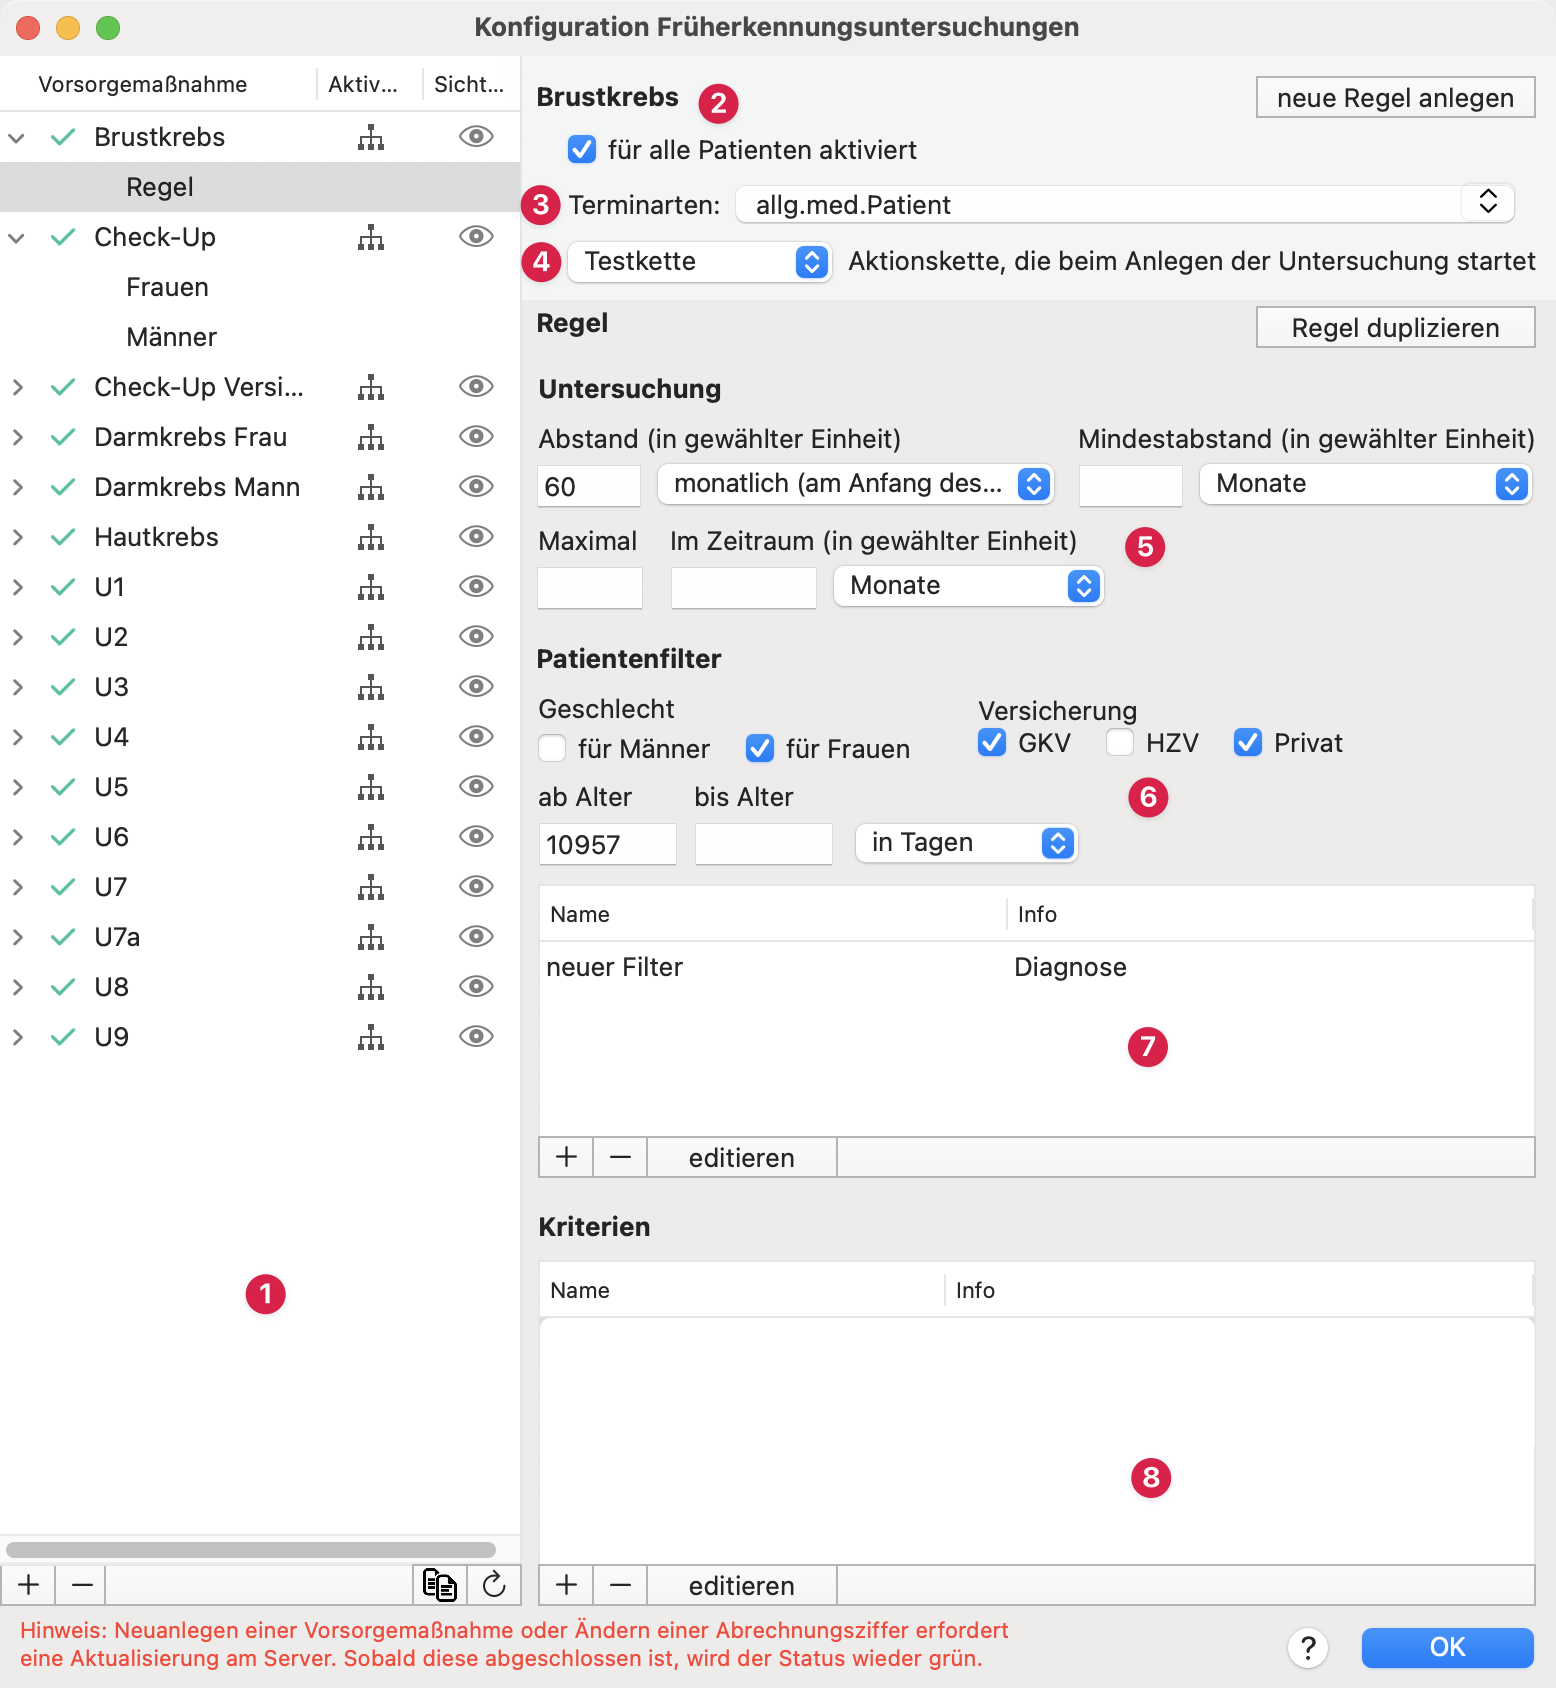Image resolution: width=1556 pixels, height=1688 pixels.
Task: Check the HZV insurance checkbox
Action: point(1120,742)
